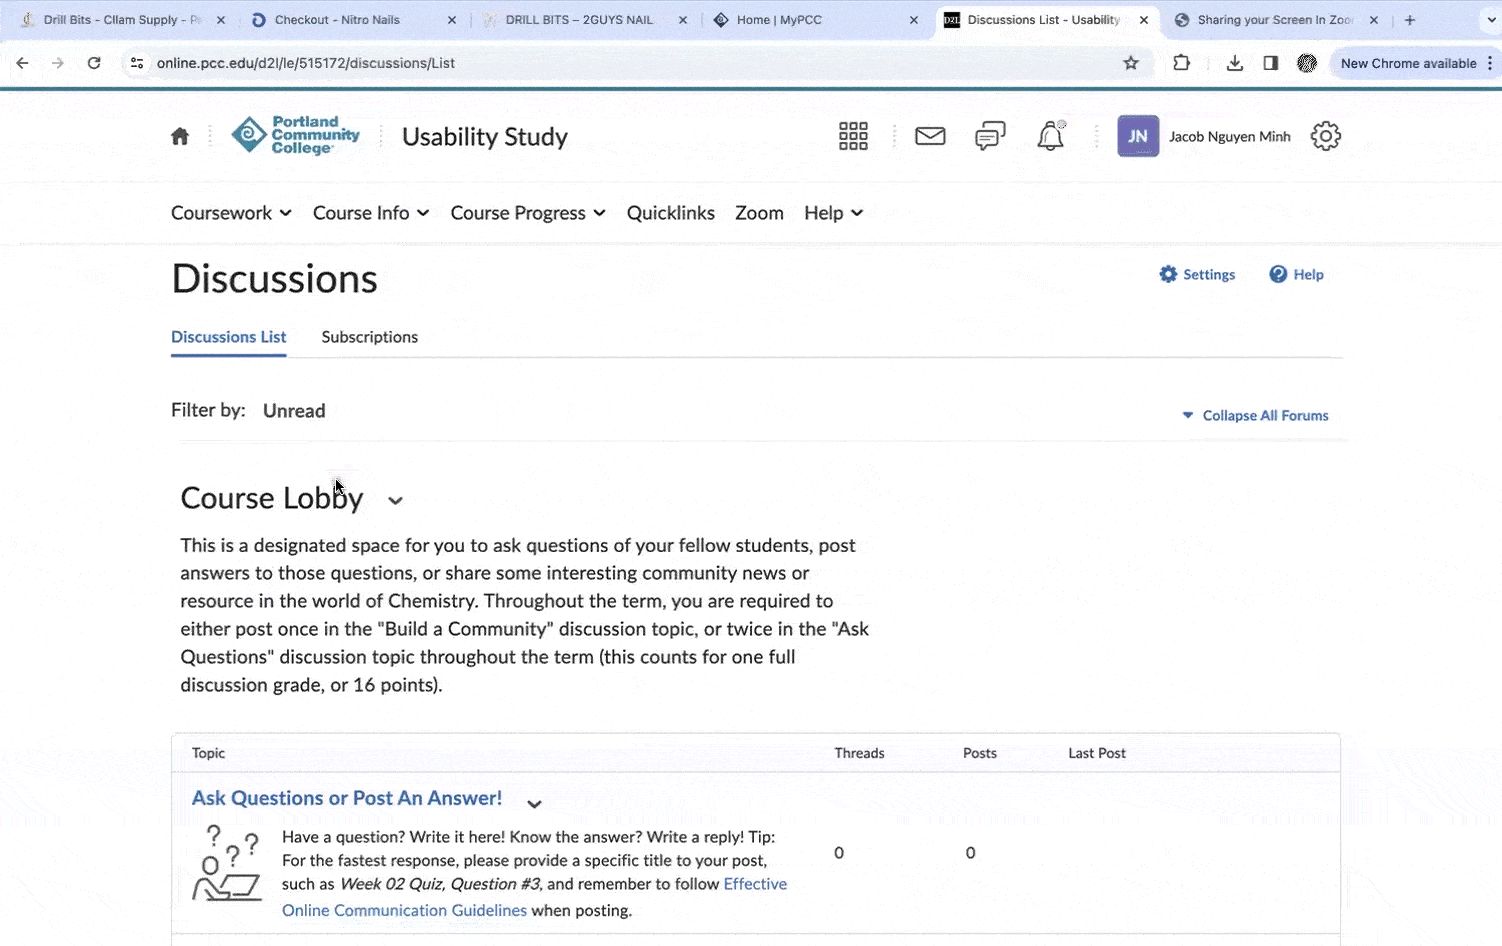Open account settings gear icon
1502x946 pixels.
point(1325,136)
